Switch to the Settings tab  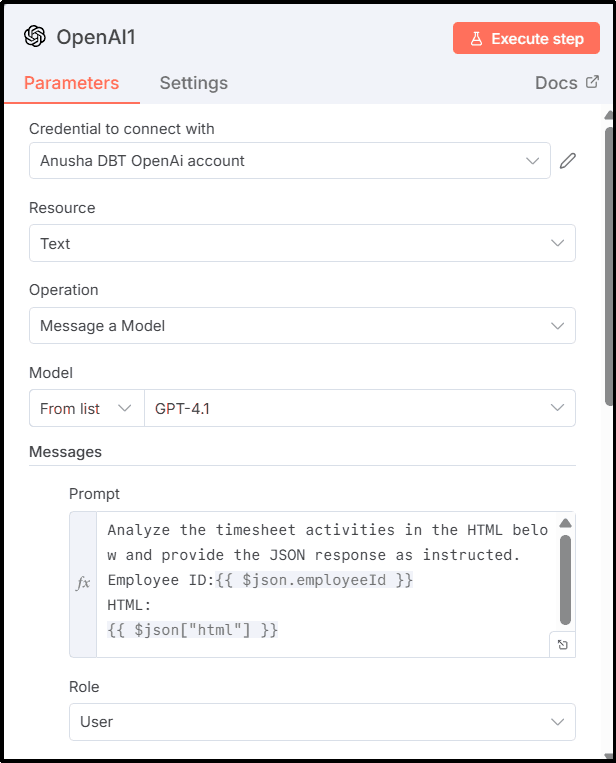(193, 83)
